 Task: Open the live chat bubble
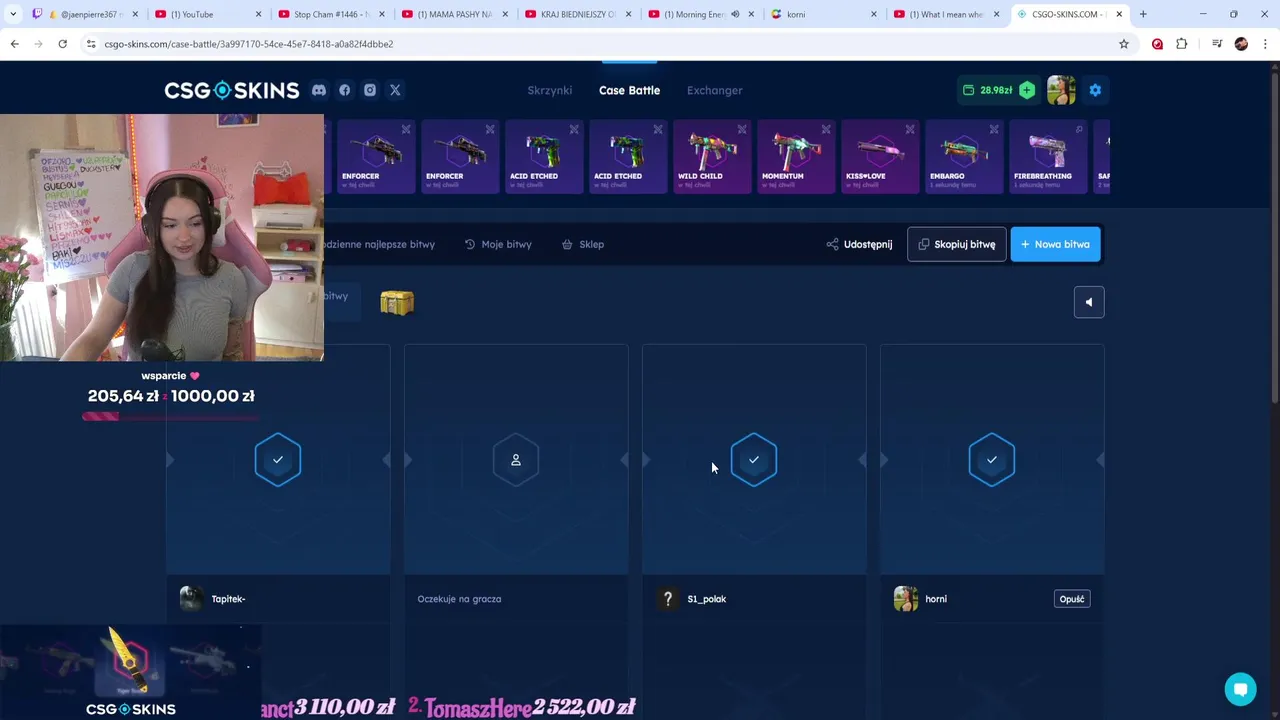(1240, 689)
